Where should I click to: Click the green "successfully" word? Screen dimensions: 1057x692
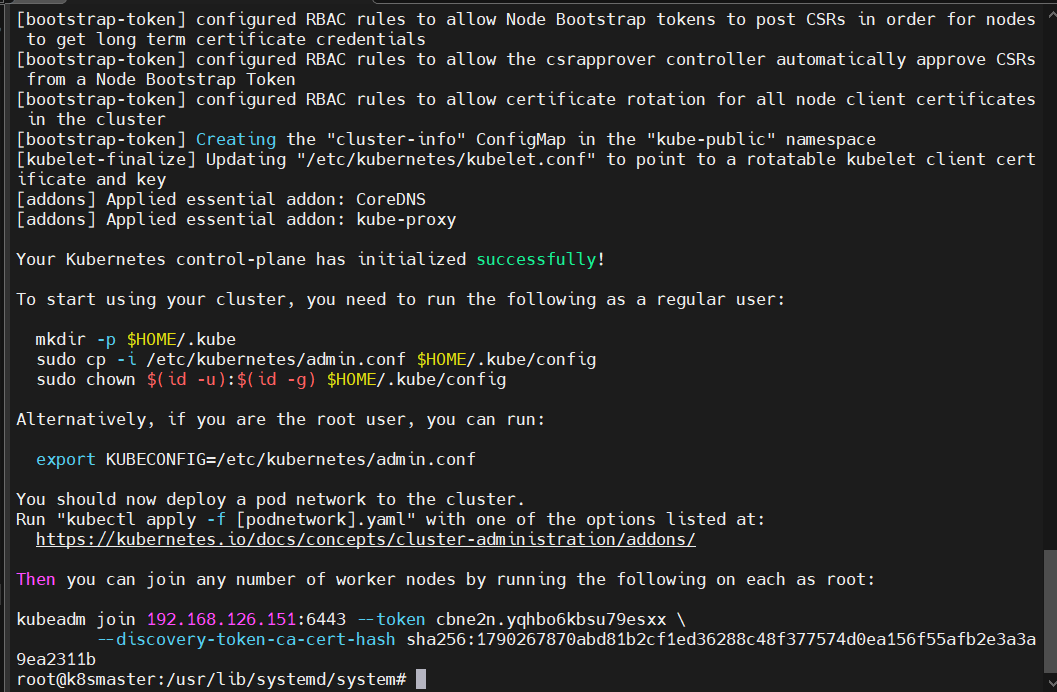(536, 259)
